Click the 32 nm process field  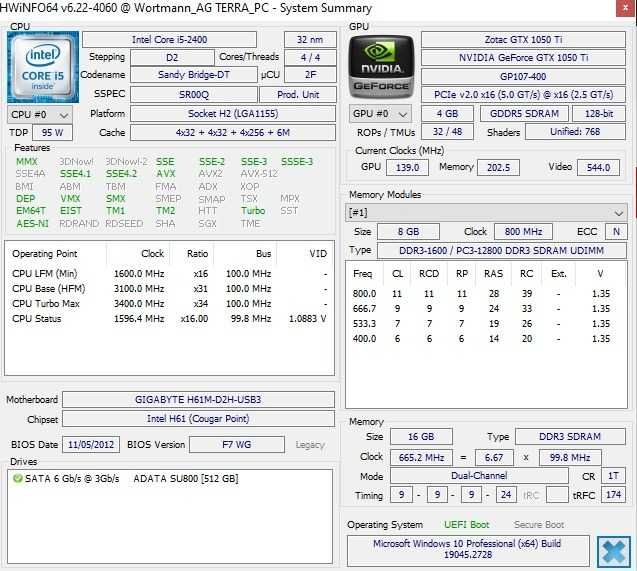click(310, 40)
